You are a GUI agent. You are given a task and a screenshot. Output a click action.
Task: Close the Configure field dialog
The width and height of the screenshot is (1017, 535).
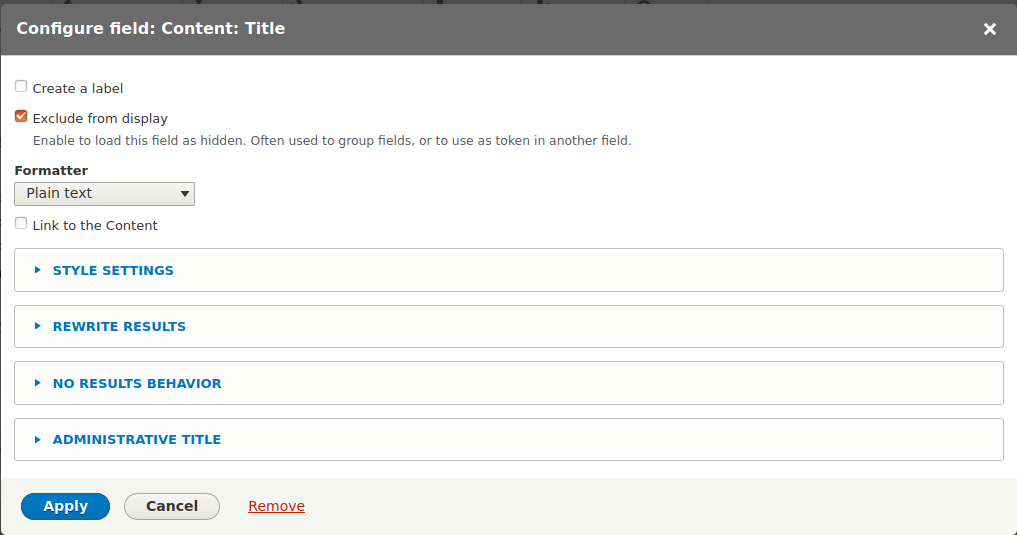[989, 29]
